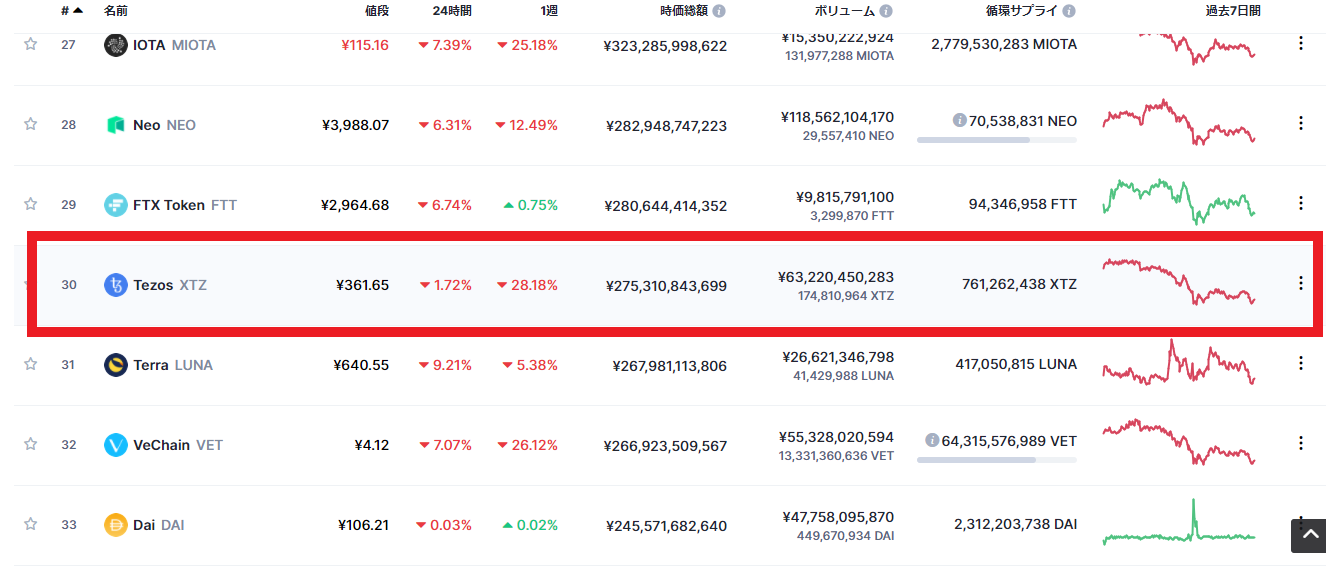Click the info icon beside Neo supply
This screenshot has width=1326, height=569.
[x=960, y=120]
